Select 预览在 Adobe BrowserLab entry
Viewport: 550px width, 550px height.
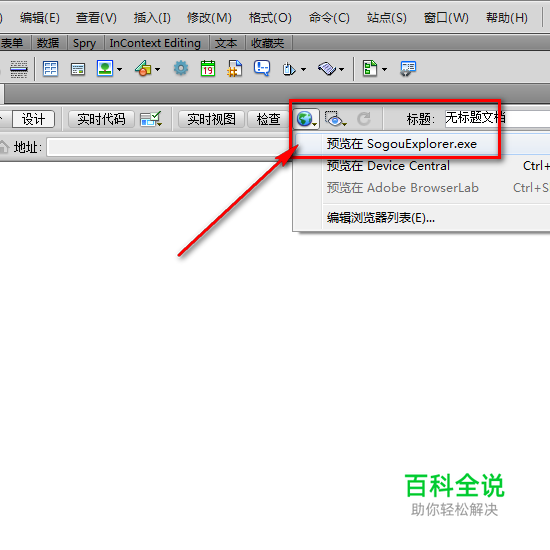coord(422,188)
